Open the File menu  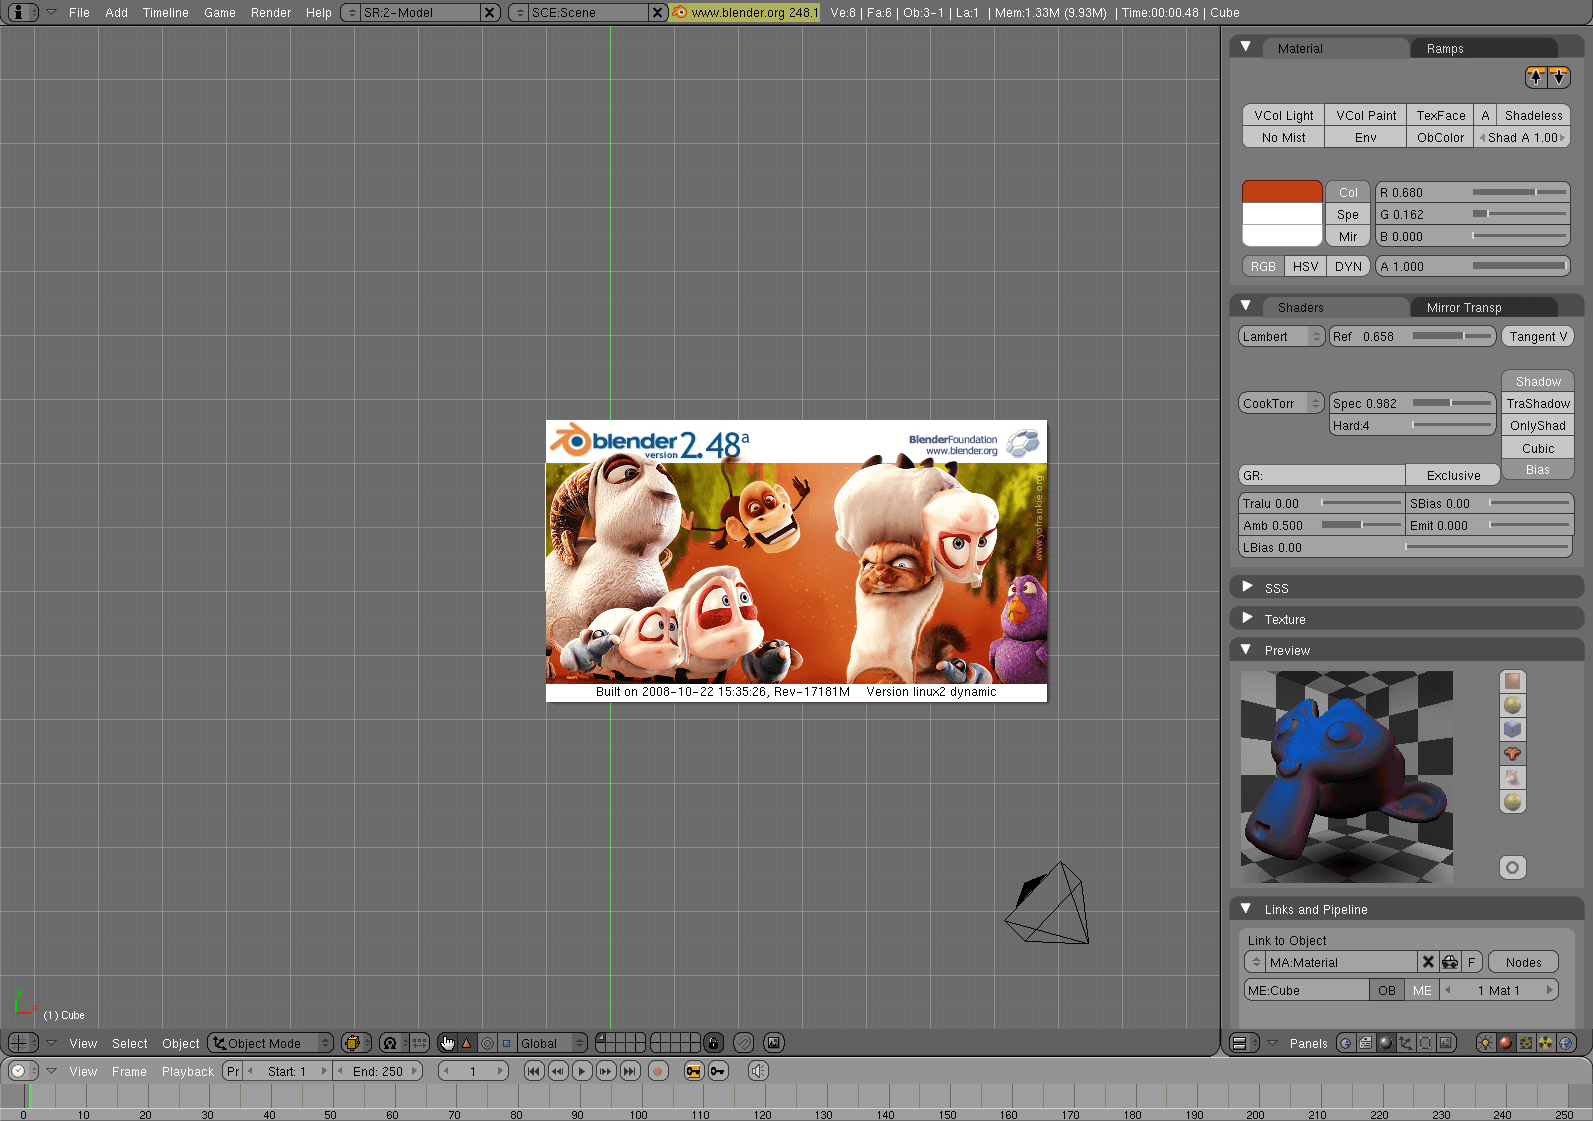click(79, 13)
